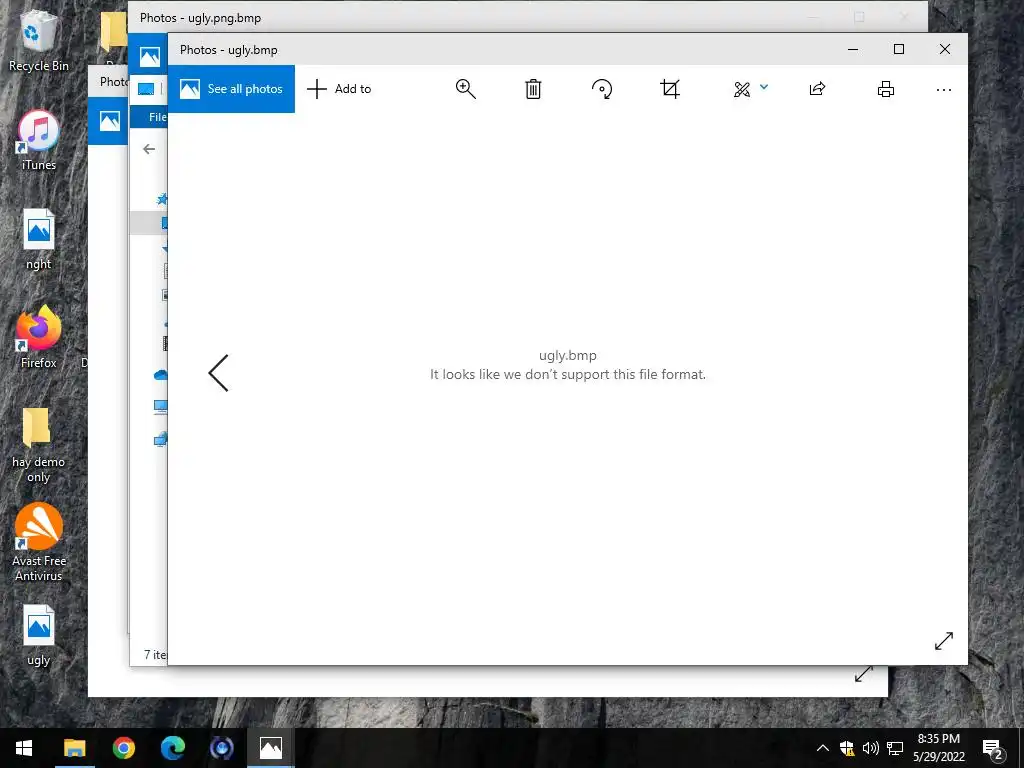Open the Windows Start menu

[x=24, y=748]
